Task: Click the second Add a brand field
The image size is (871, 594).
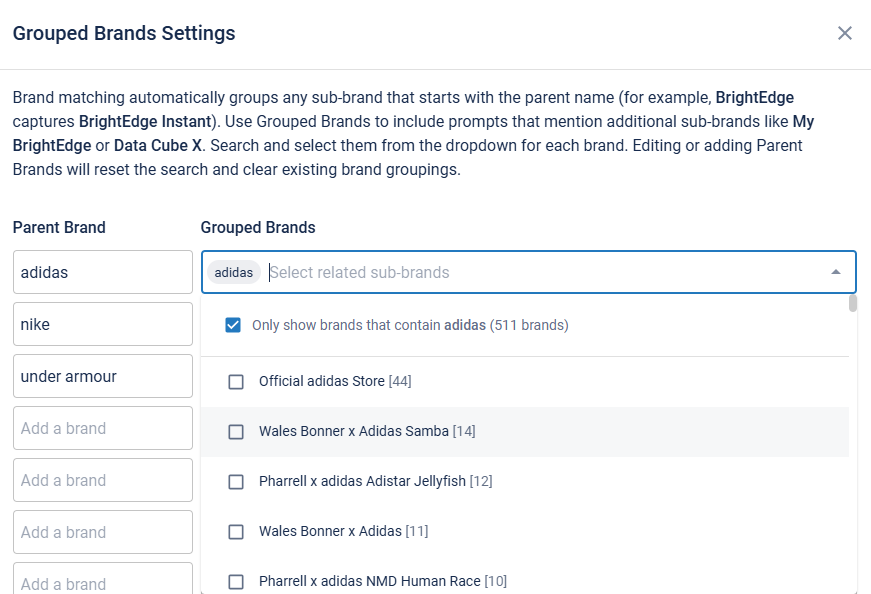Action: 103,480
